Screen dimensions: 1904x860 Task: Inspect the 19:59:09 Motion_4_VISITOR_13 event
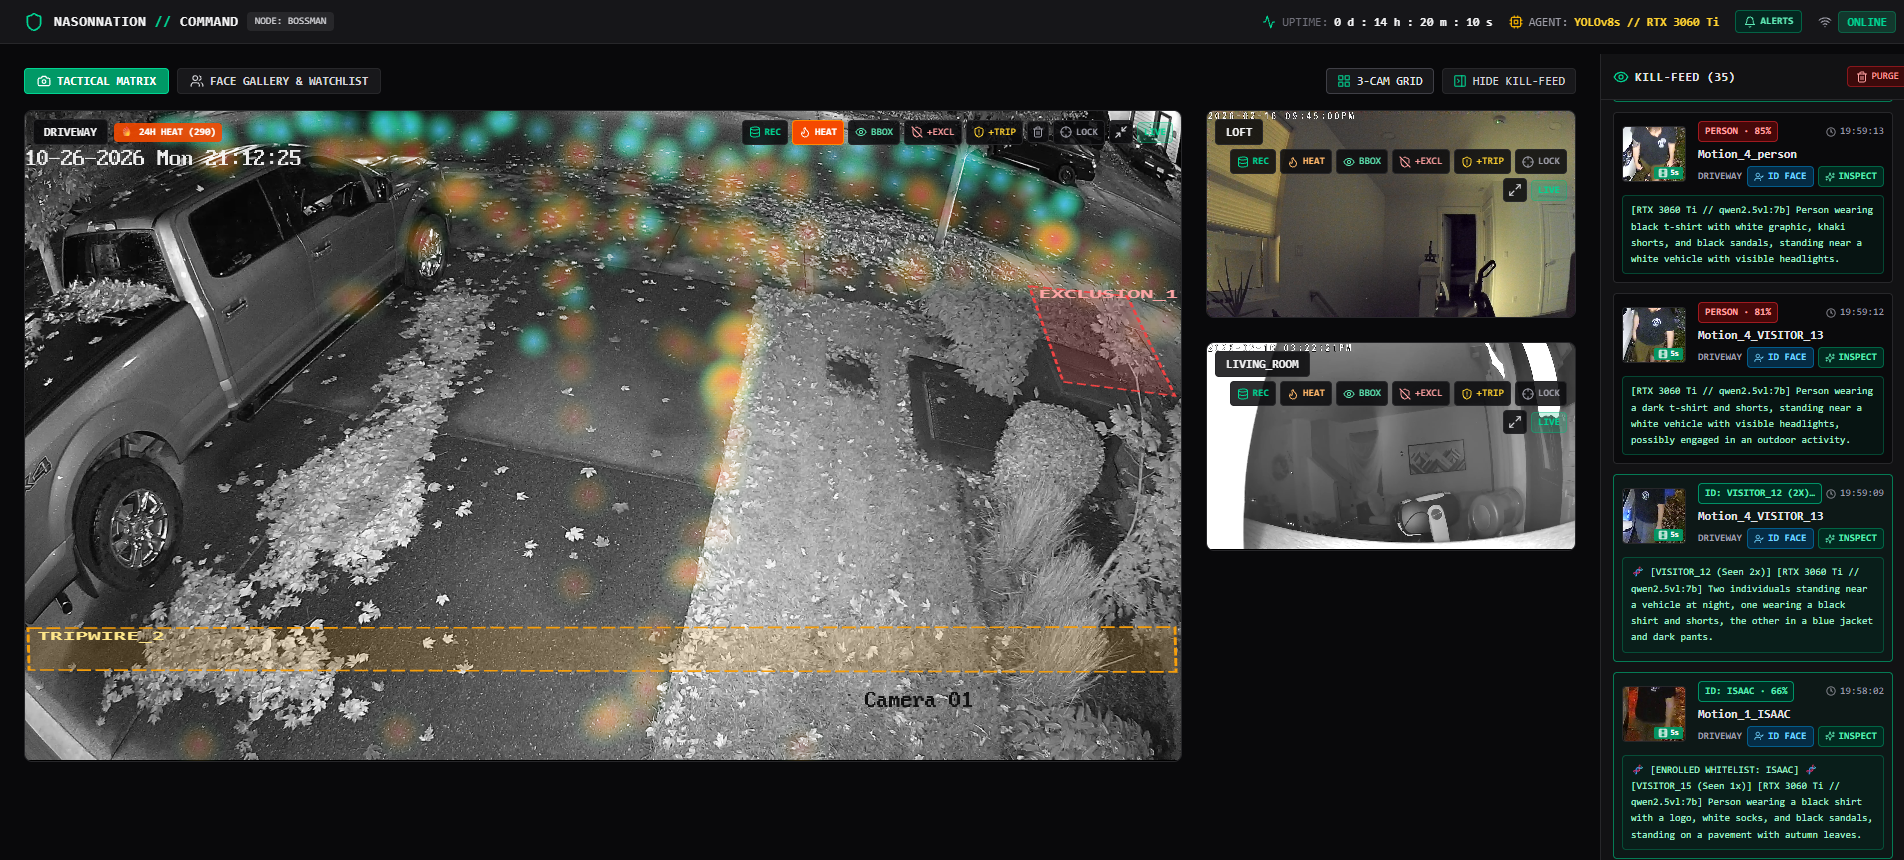pyautogui.click(x=1851, y=538)
